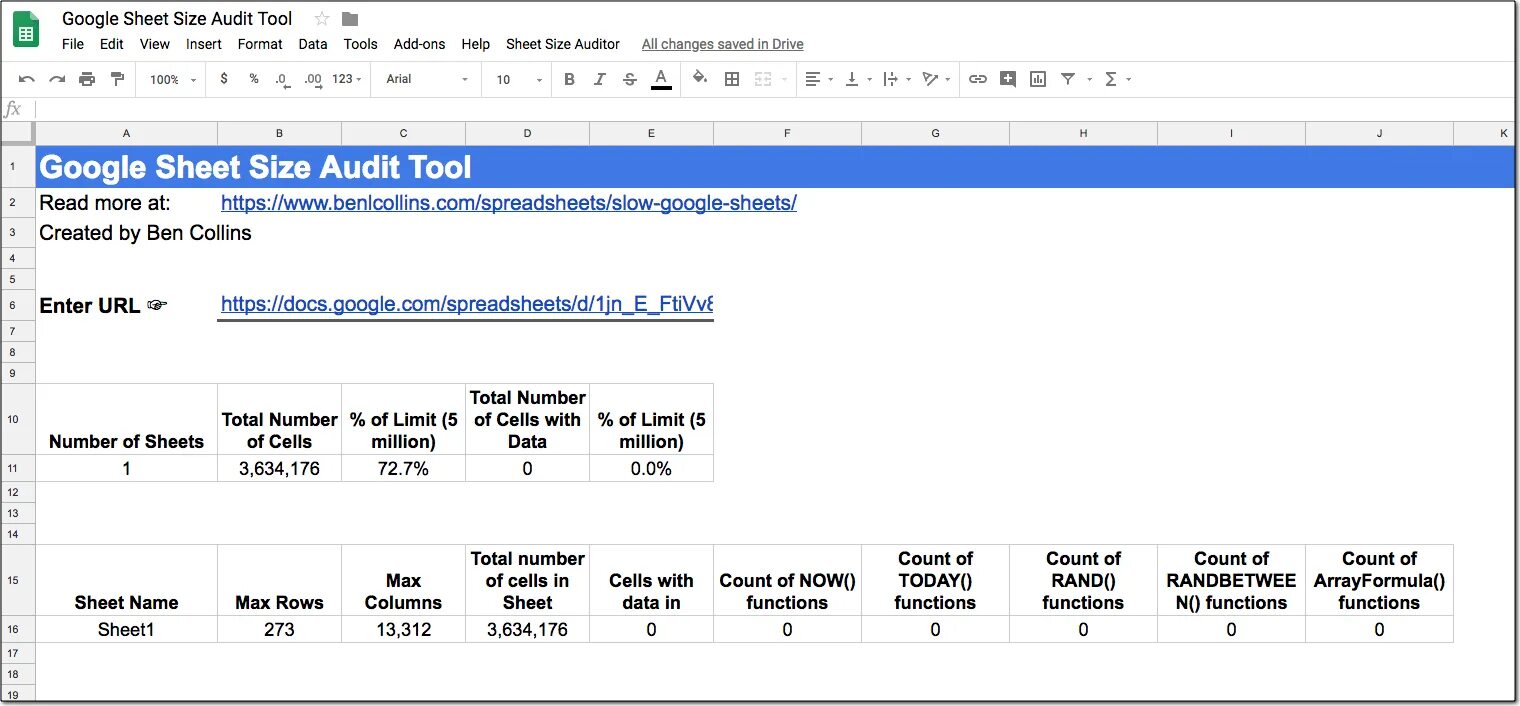
Task: Open the Edit menu
Action: tap(112, 44)
